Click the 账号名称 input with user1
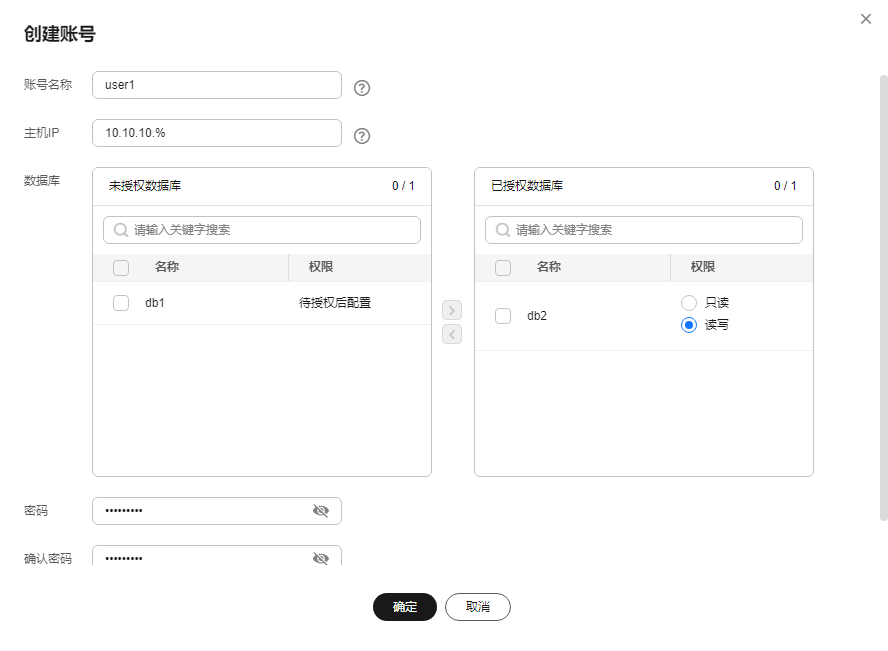The width and height of the screenshot is (888, 651). pos(217,85)
